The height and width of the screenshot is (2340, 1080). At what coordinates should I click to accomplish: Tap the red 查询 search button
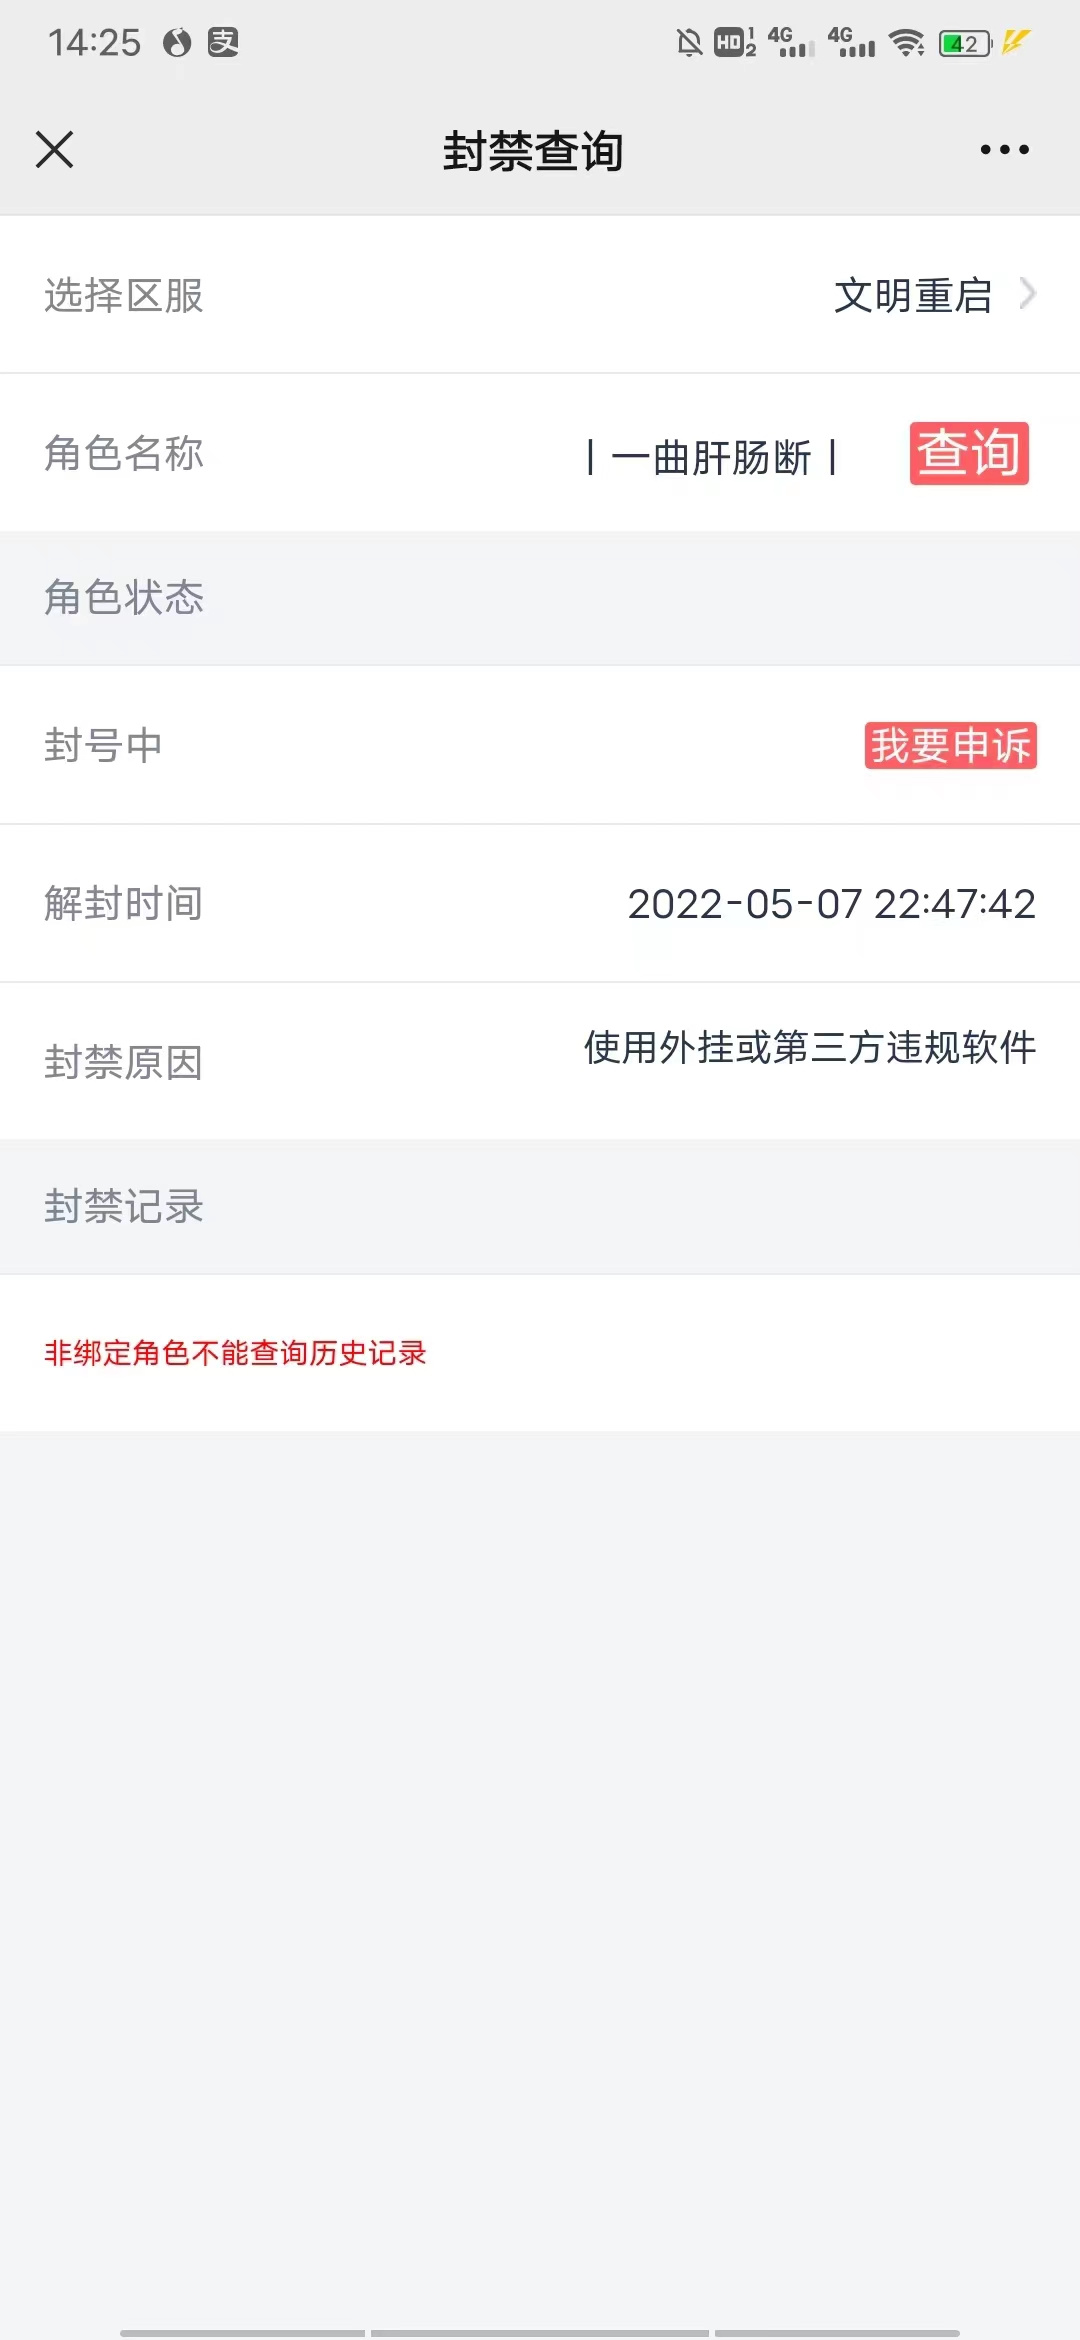pos(969,453)
